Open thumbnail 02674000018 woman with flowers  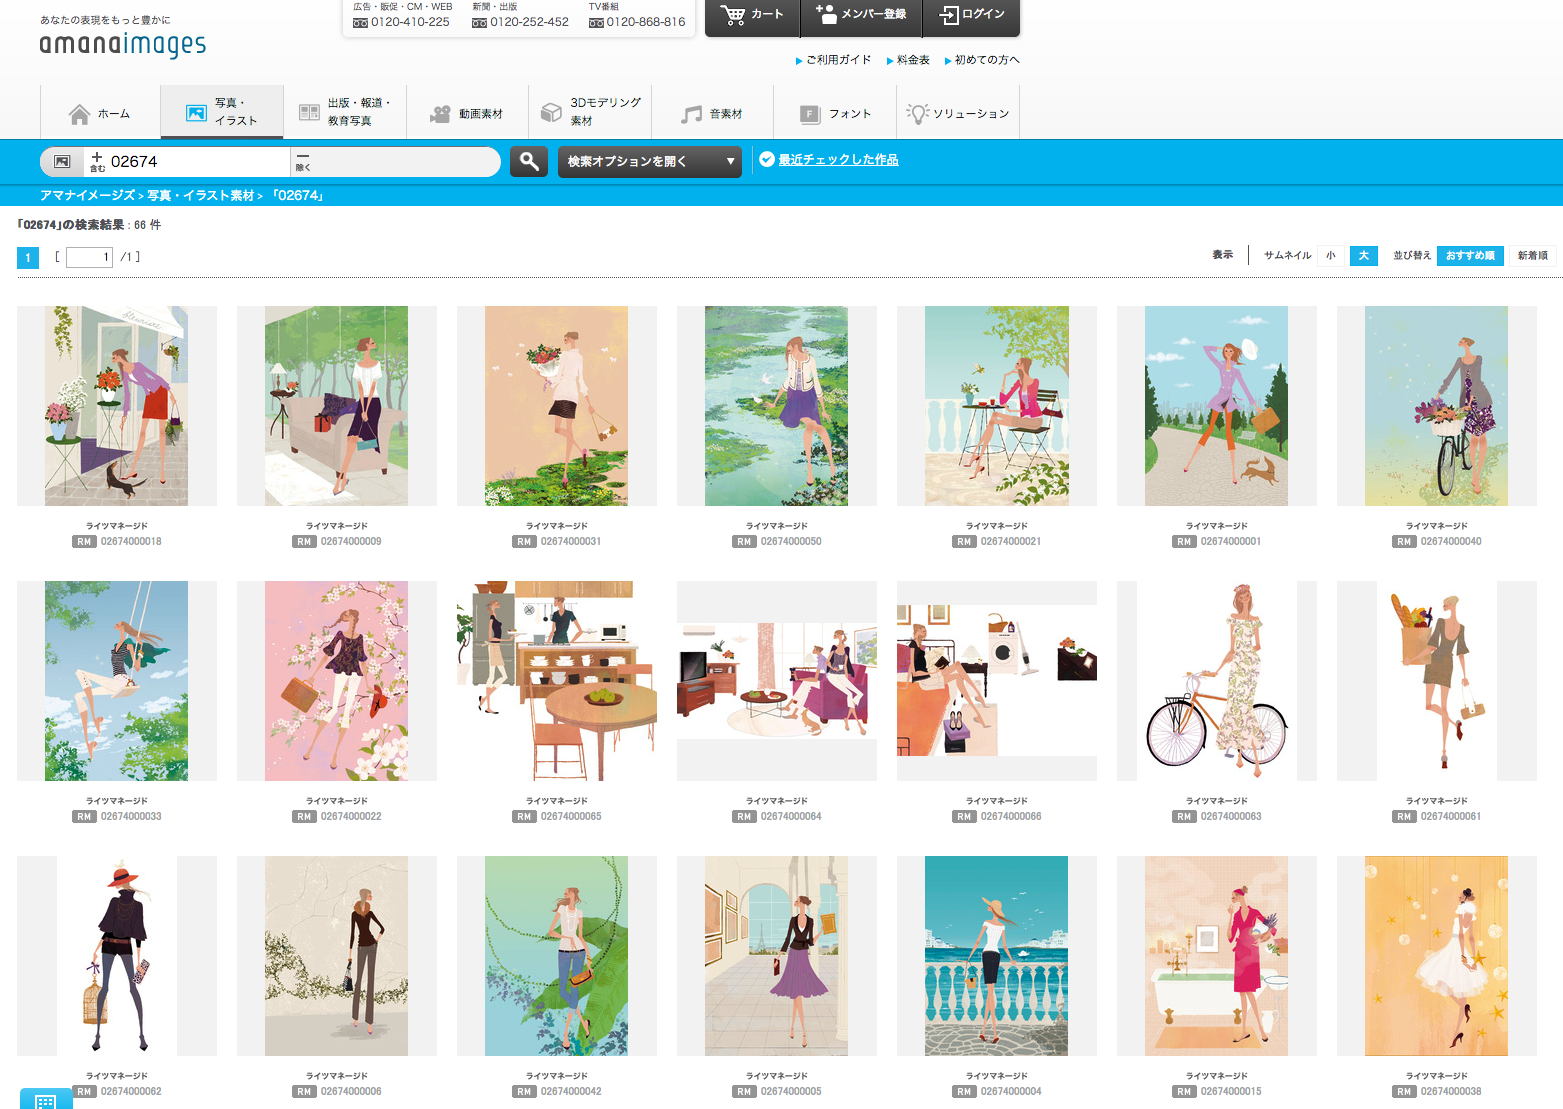click(x=117, y=406)
